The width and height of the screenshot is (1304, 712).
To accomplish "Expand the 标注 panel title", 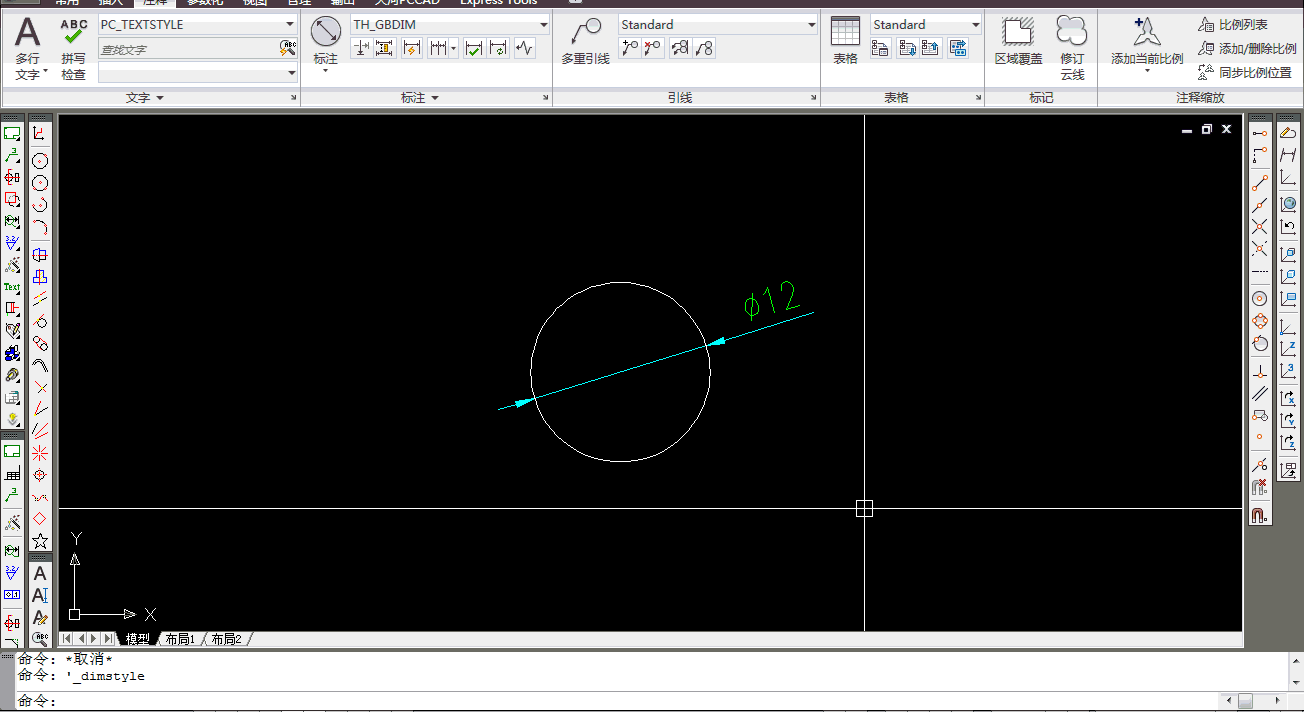I will 420,98.
